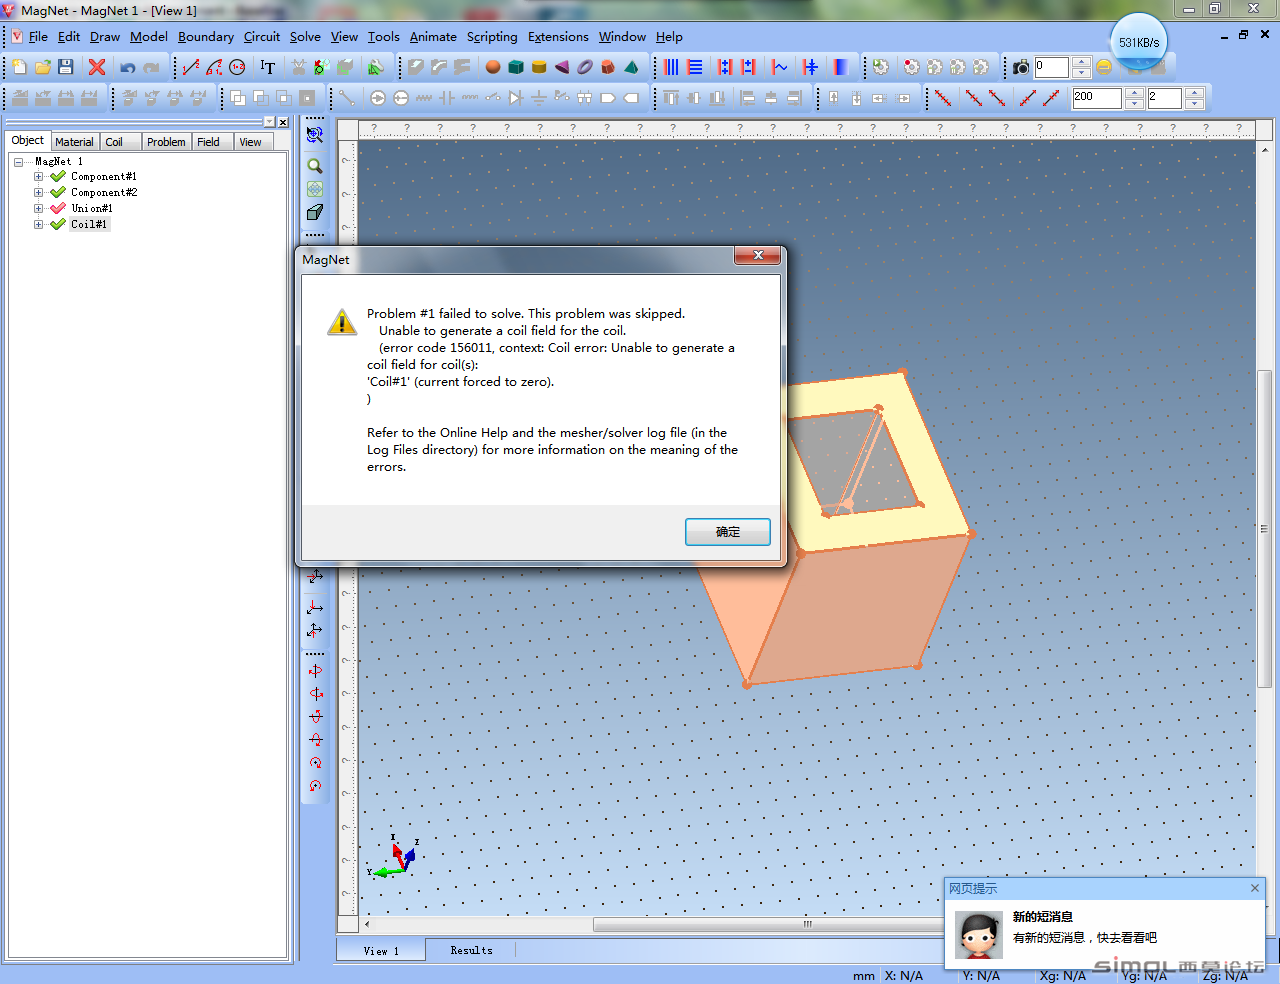
Task: Close the MagNet error dialog
Action: pyautogui.click(x=758, y=256)
